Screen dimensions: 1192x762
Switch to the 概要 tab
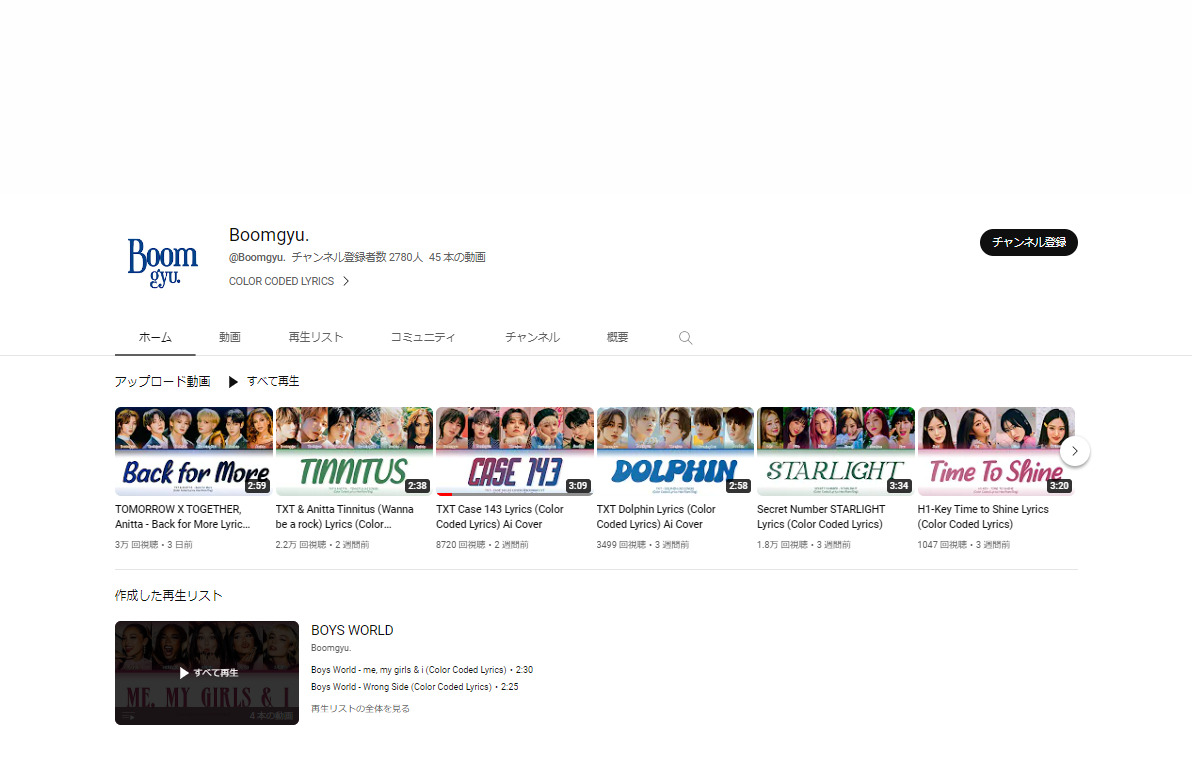[617, 337]
